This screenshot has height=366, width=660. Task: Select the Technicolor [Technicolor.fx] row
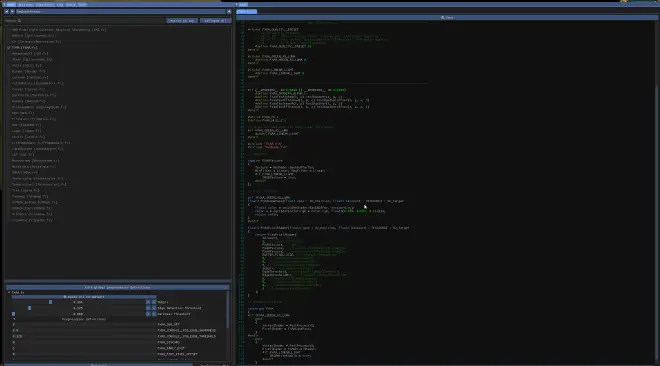pyautogui.click(x=37, y=178)
